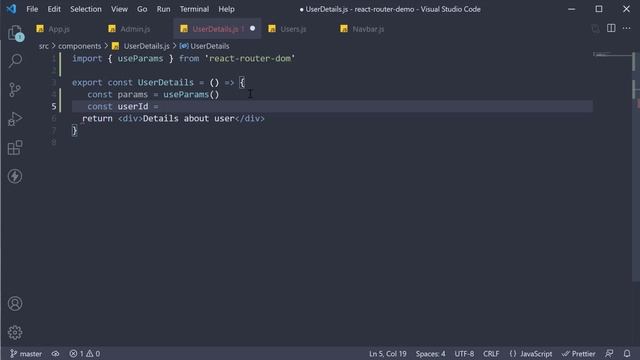Open the View menu
The width and height of the screenshot is (640, 360).
(x=119, y=9)
